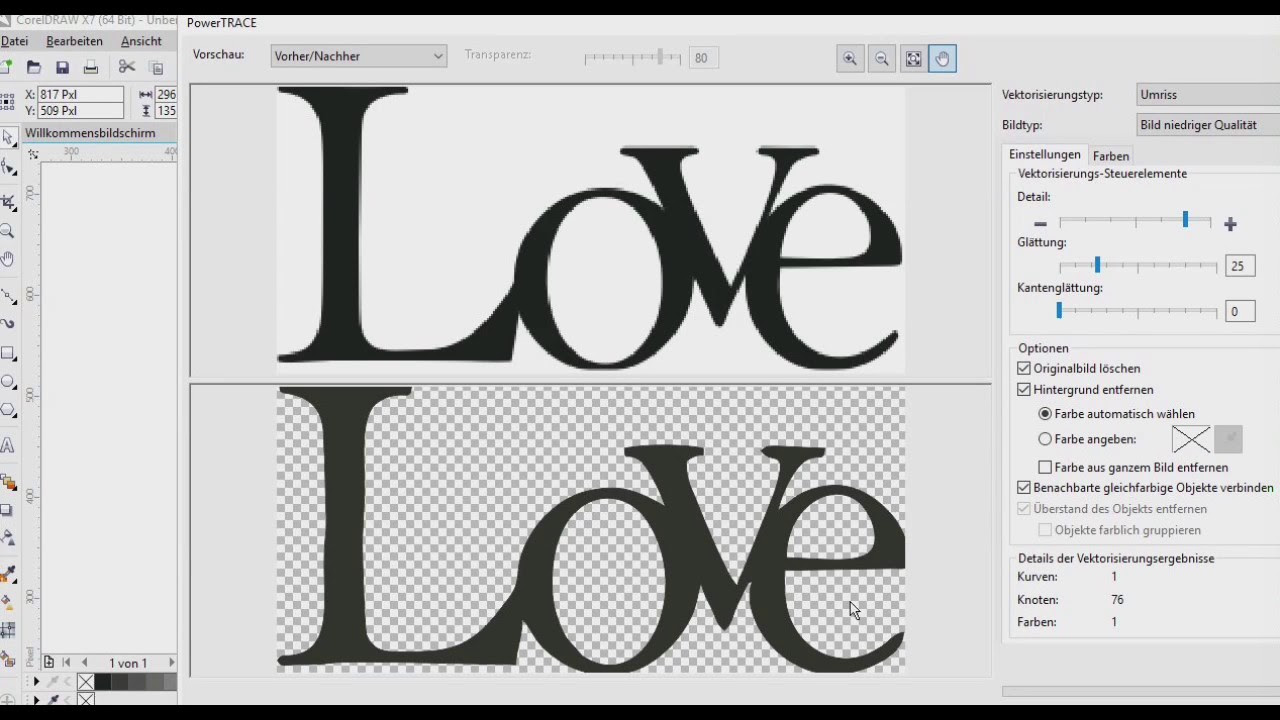Open the Ansicht menu

(141, 41)
